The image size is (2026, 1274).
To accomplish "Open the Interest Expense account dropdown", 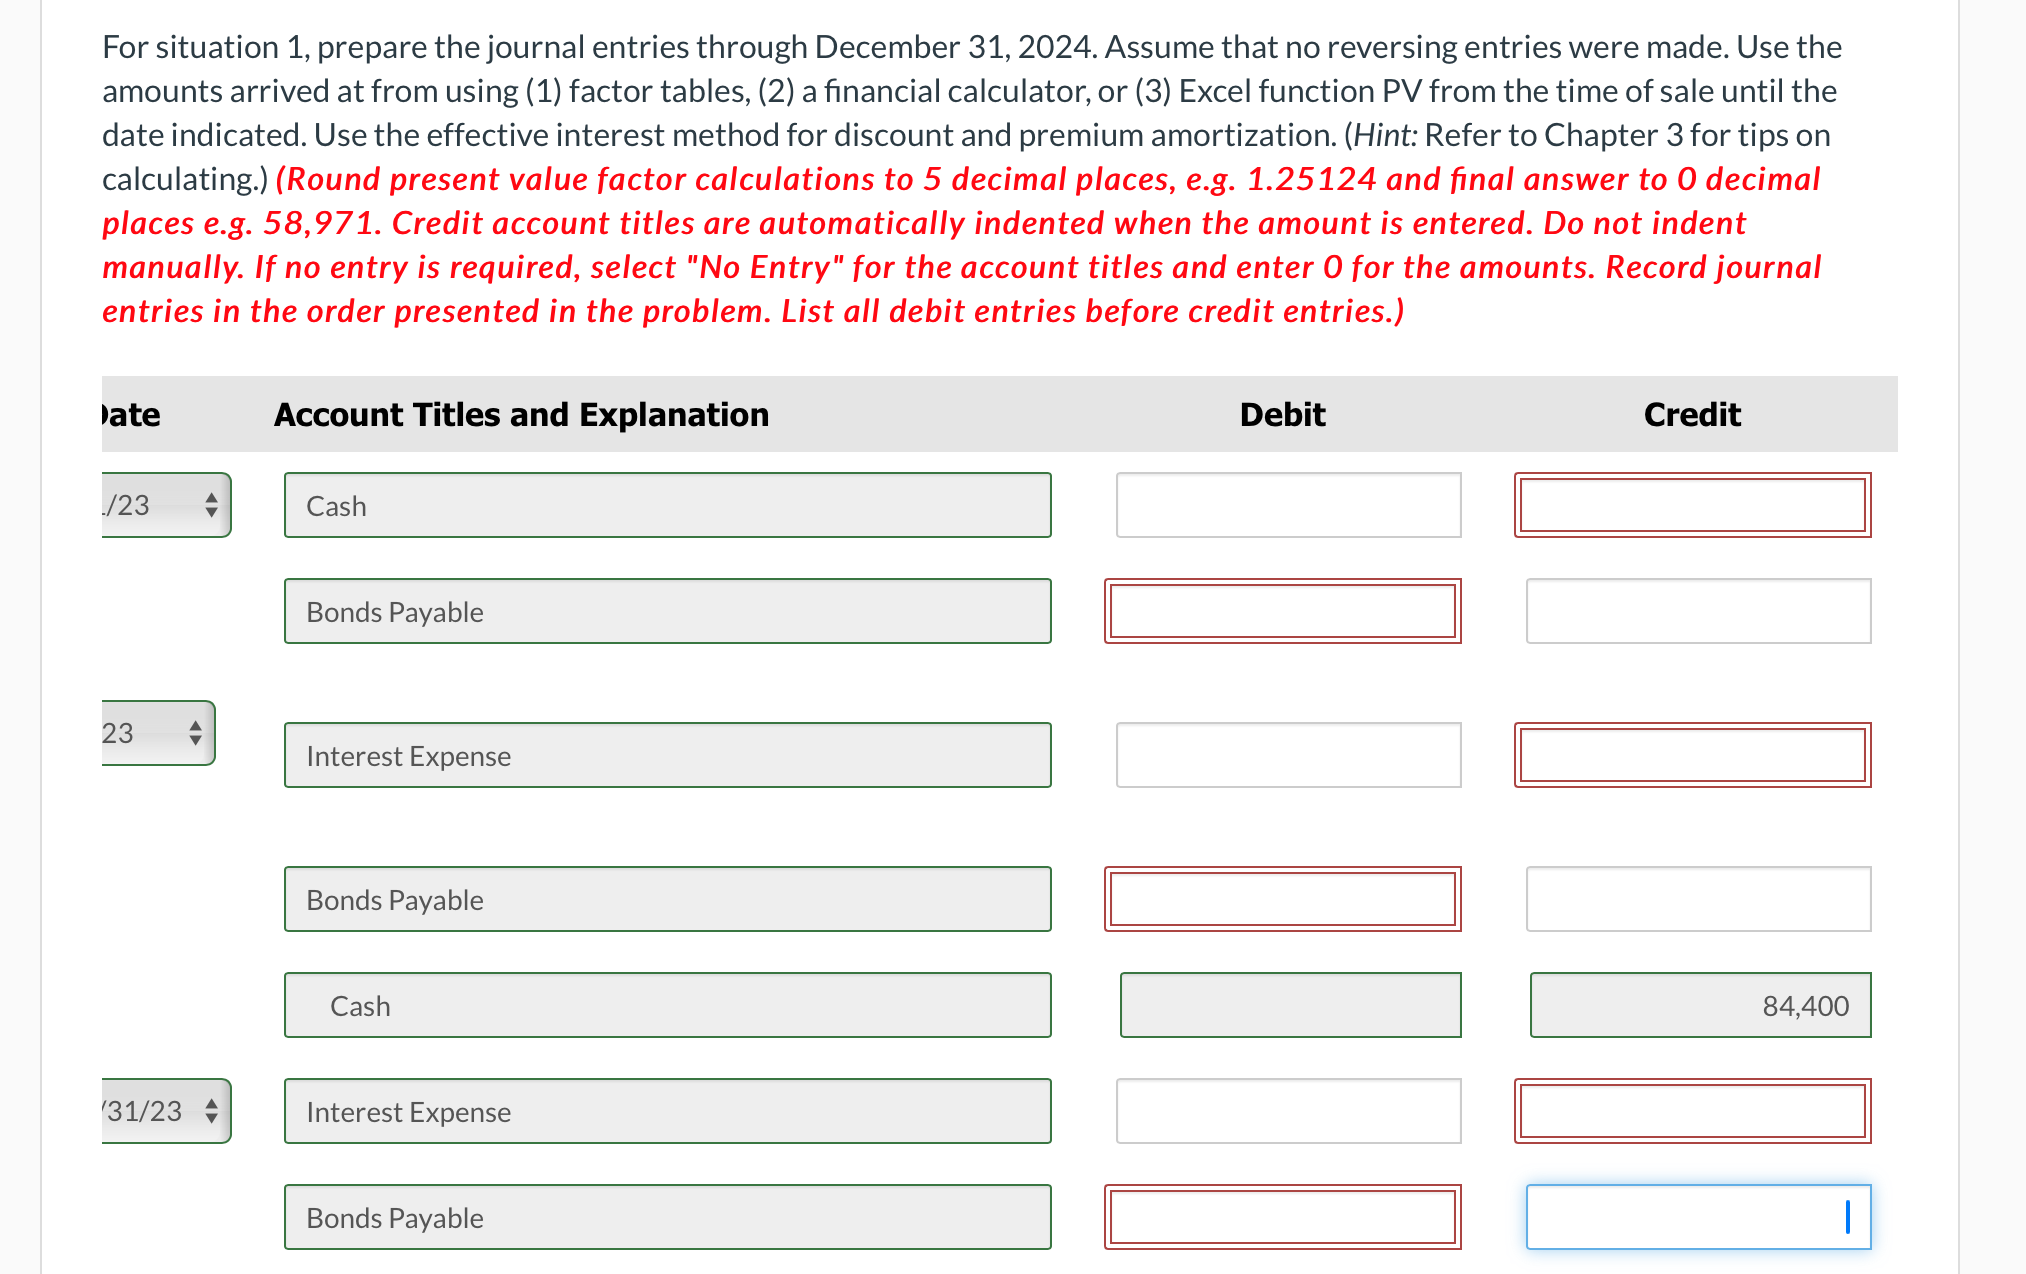I will 666,755.
